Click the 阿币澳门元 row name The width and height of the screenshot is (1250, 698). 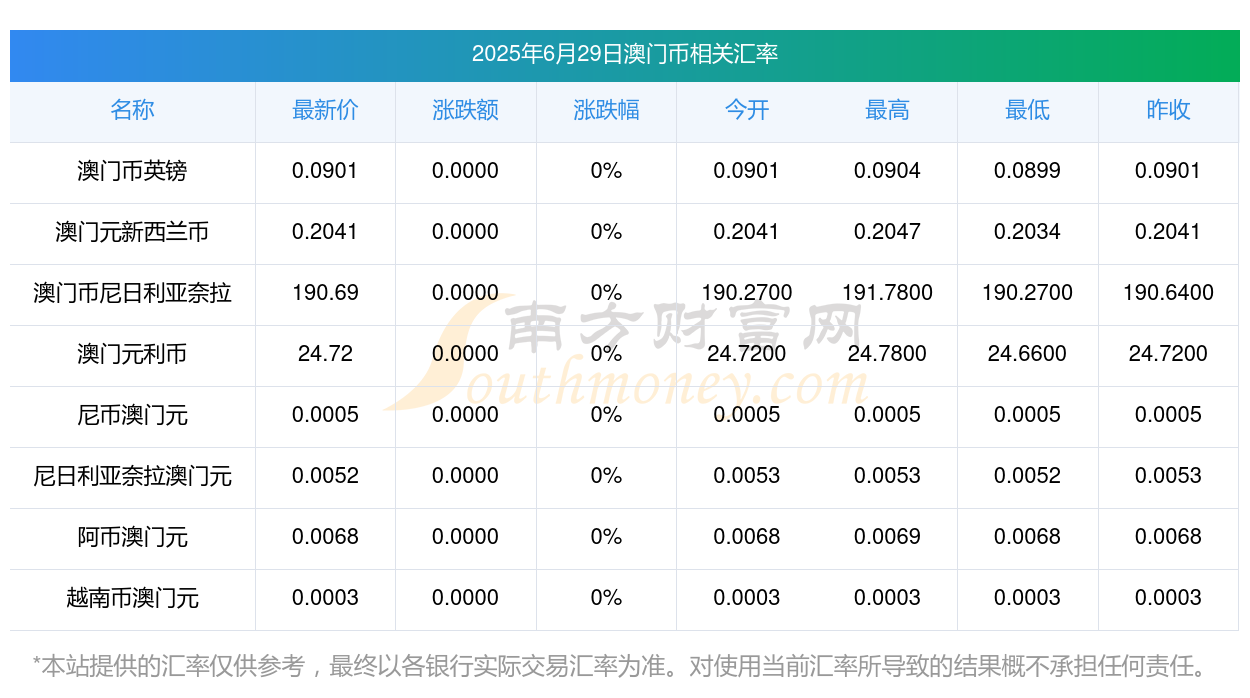(x=132, y=537)
